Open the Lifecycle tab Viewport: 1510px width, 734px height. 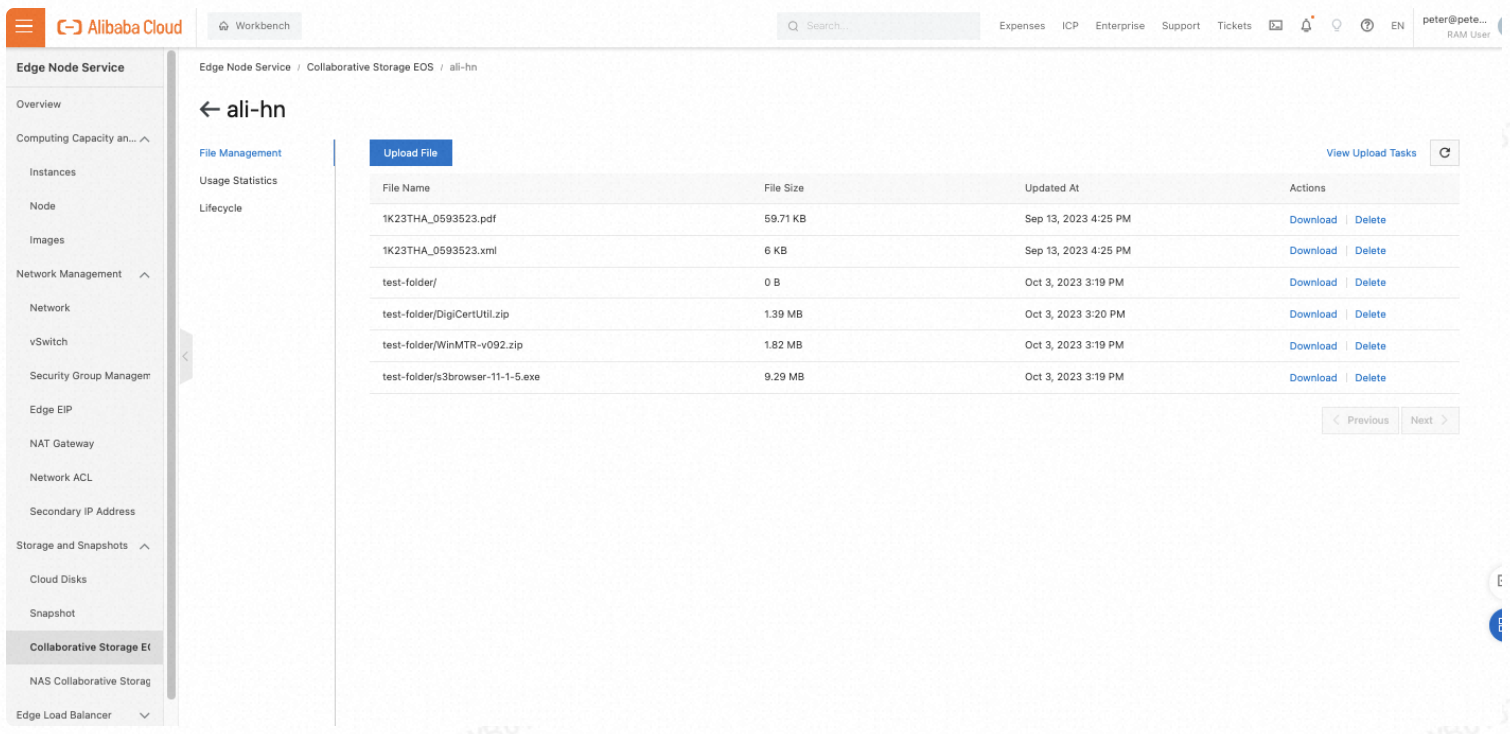click(x=221, y=208)
